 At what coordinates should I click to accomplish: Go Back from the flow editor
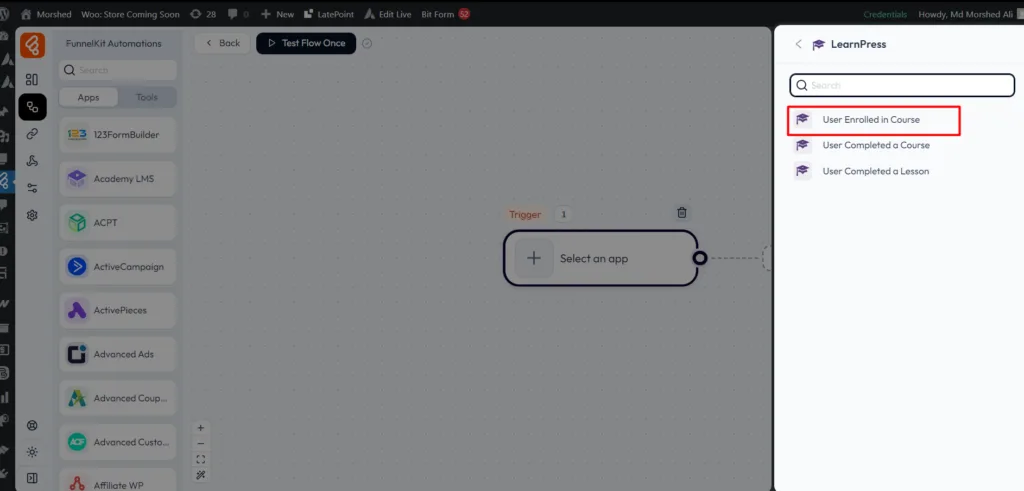223,43
